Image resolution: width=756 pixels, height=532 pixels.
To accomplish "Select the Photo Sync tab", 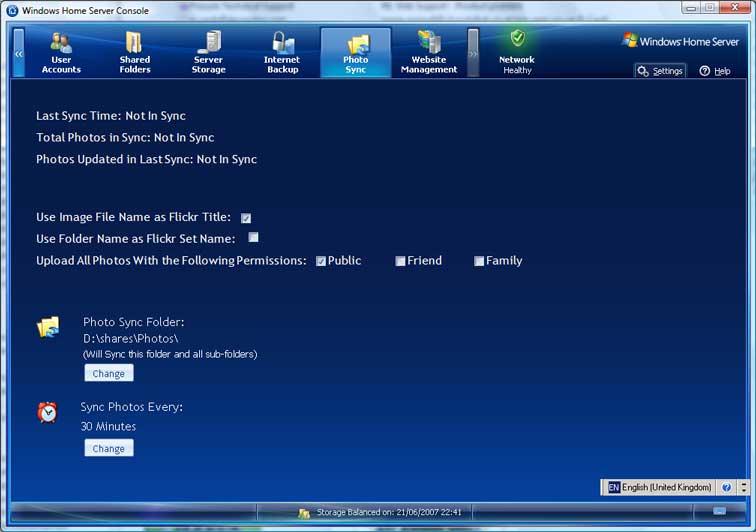I will coord(356,53).
